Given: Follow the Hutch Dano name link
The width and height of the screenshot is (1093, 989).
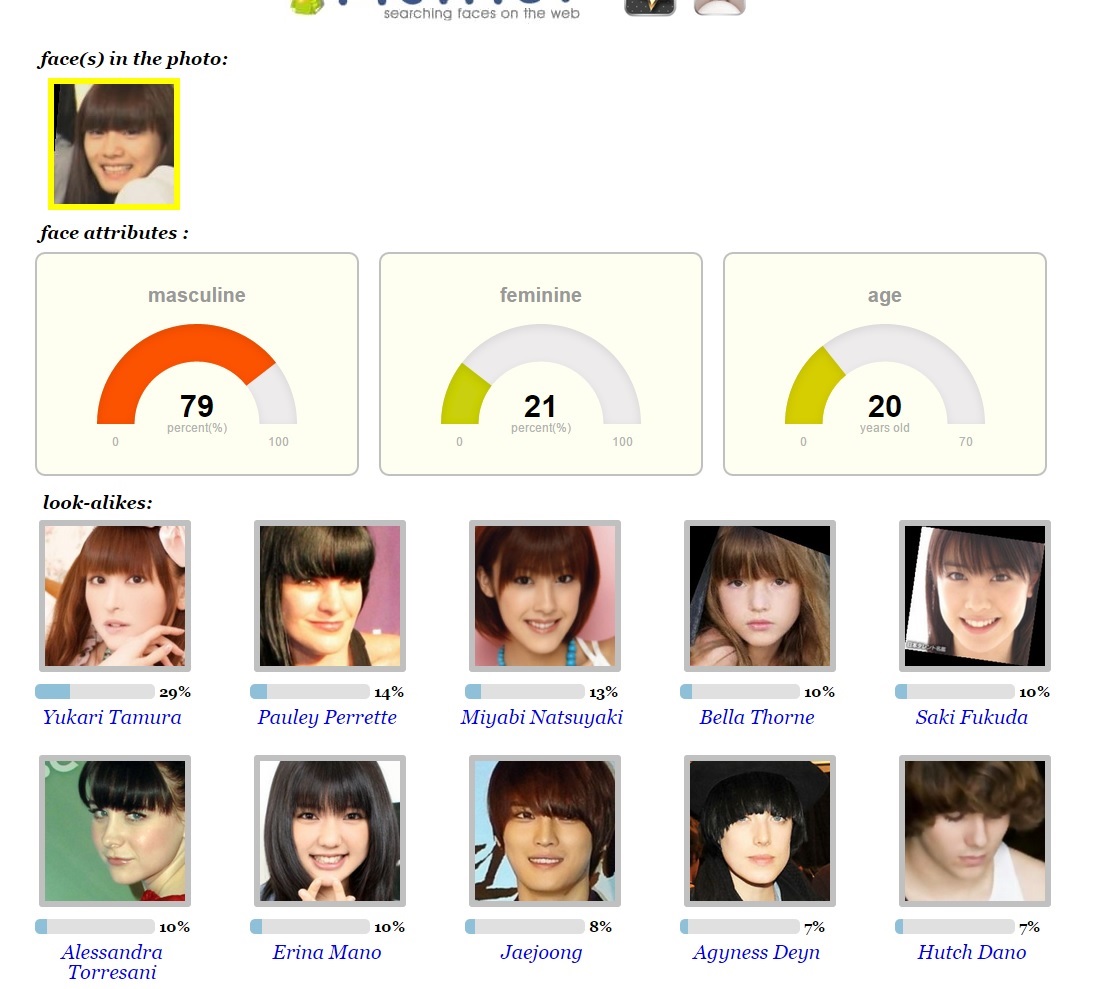Looking at the screenshot, I should pyautogui.click(x=972, y=952).
